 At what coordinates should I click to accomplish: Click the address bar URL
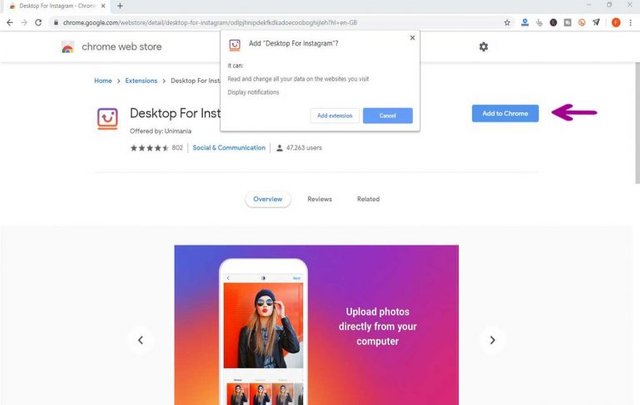click(x=210, y=22)
